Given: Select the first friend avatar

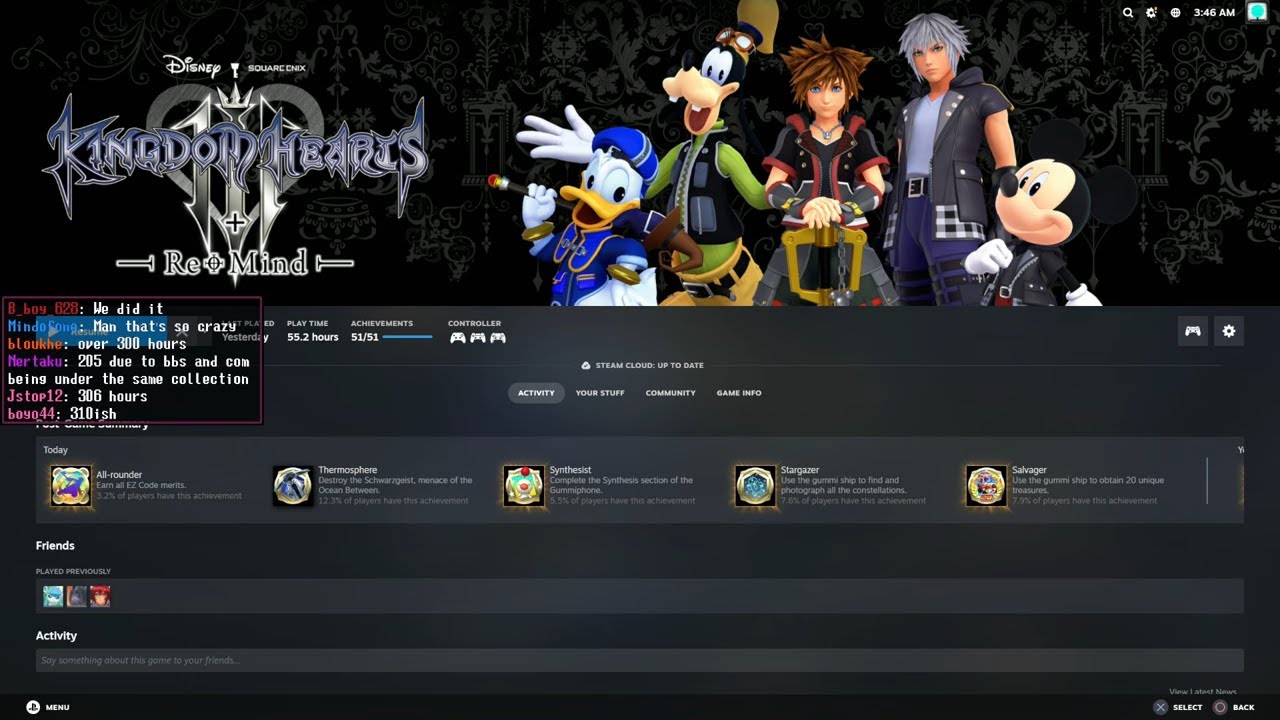Looking at the screenshot, I should (x=53, y=597).
